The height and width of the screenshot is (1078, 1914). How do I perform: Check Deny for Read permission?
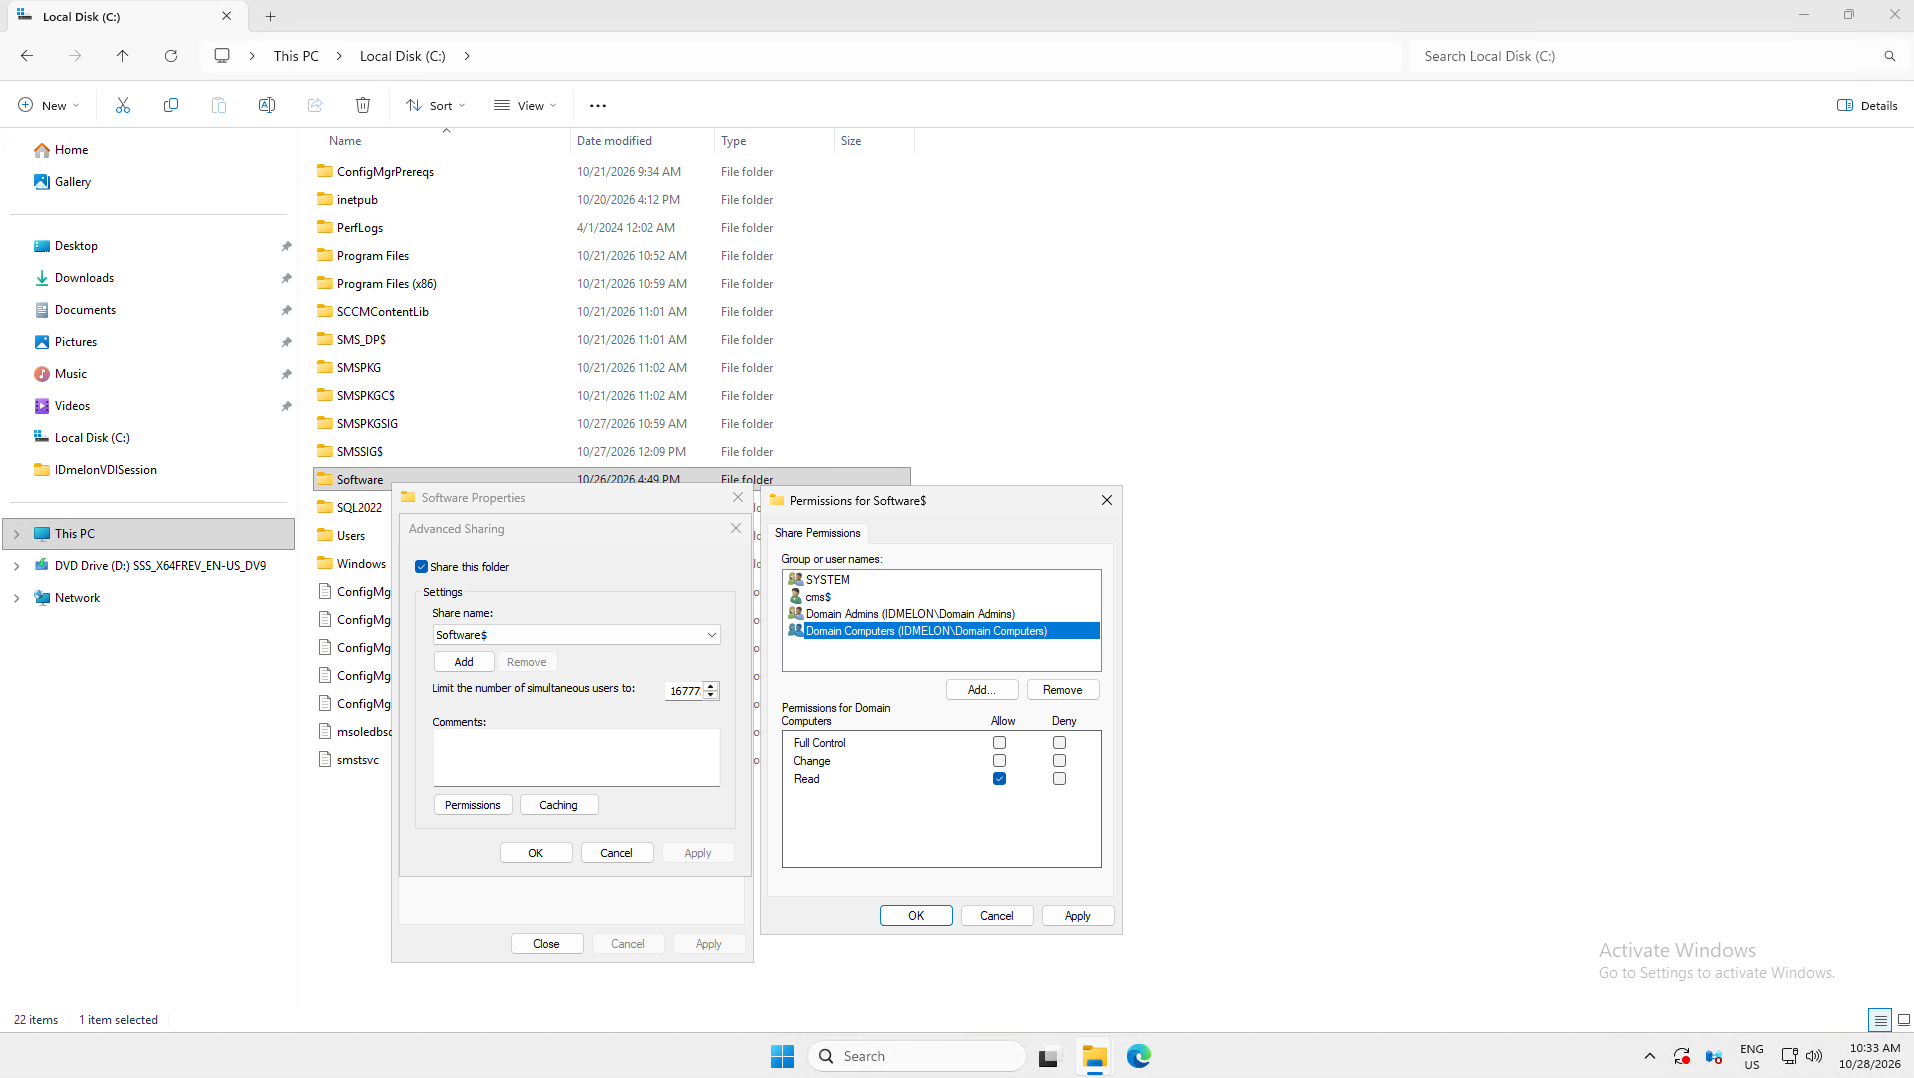[1059, 779]
